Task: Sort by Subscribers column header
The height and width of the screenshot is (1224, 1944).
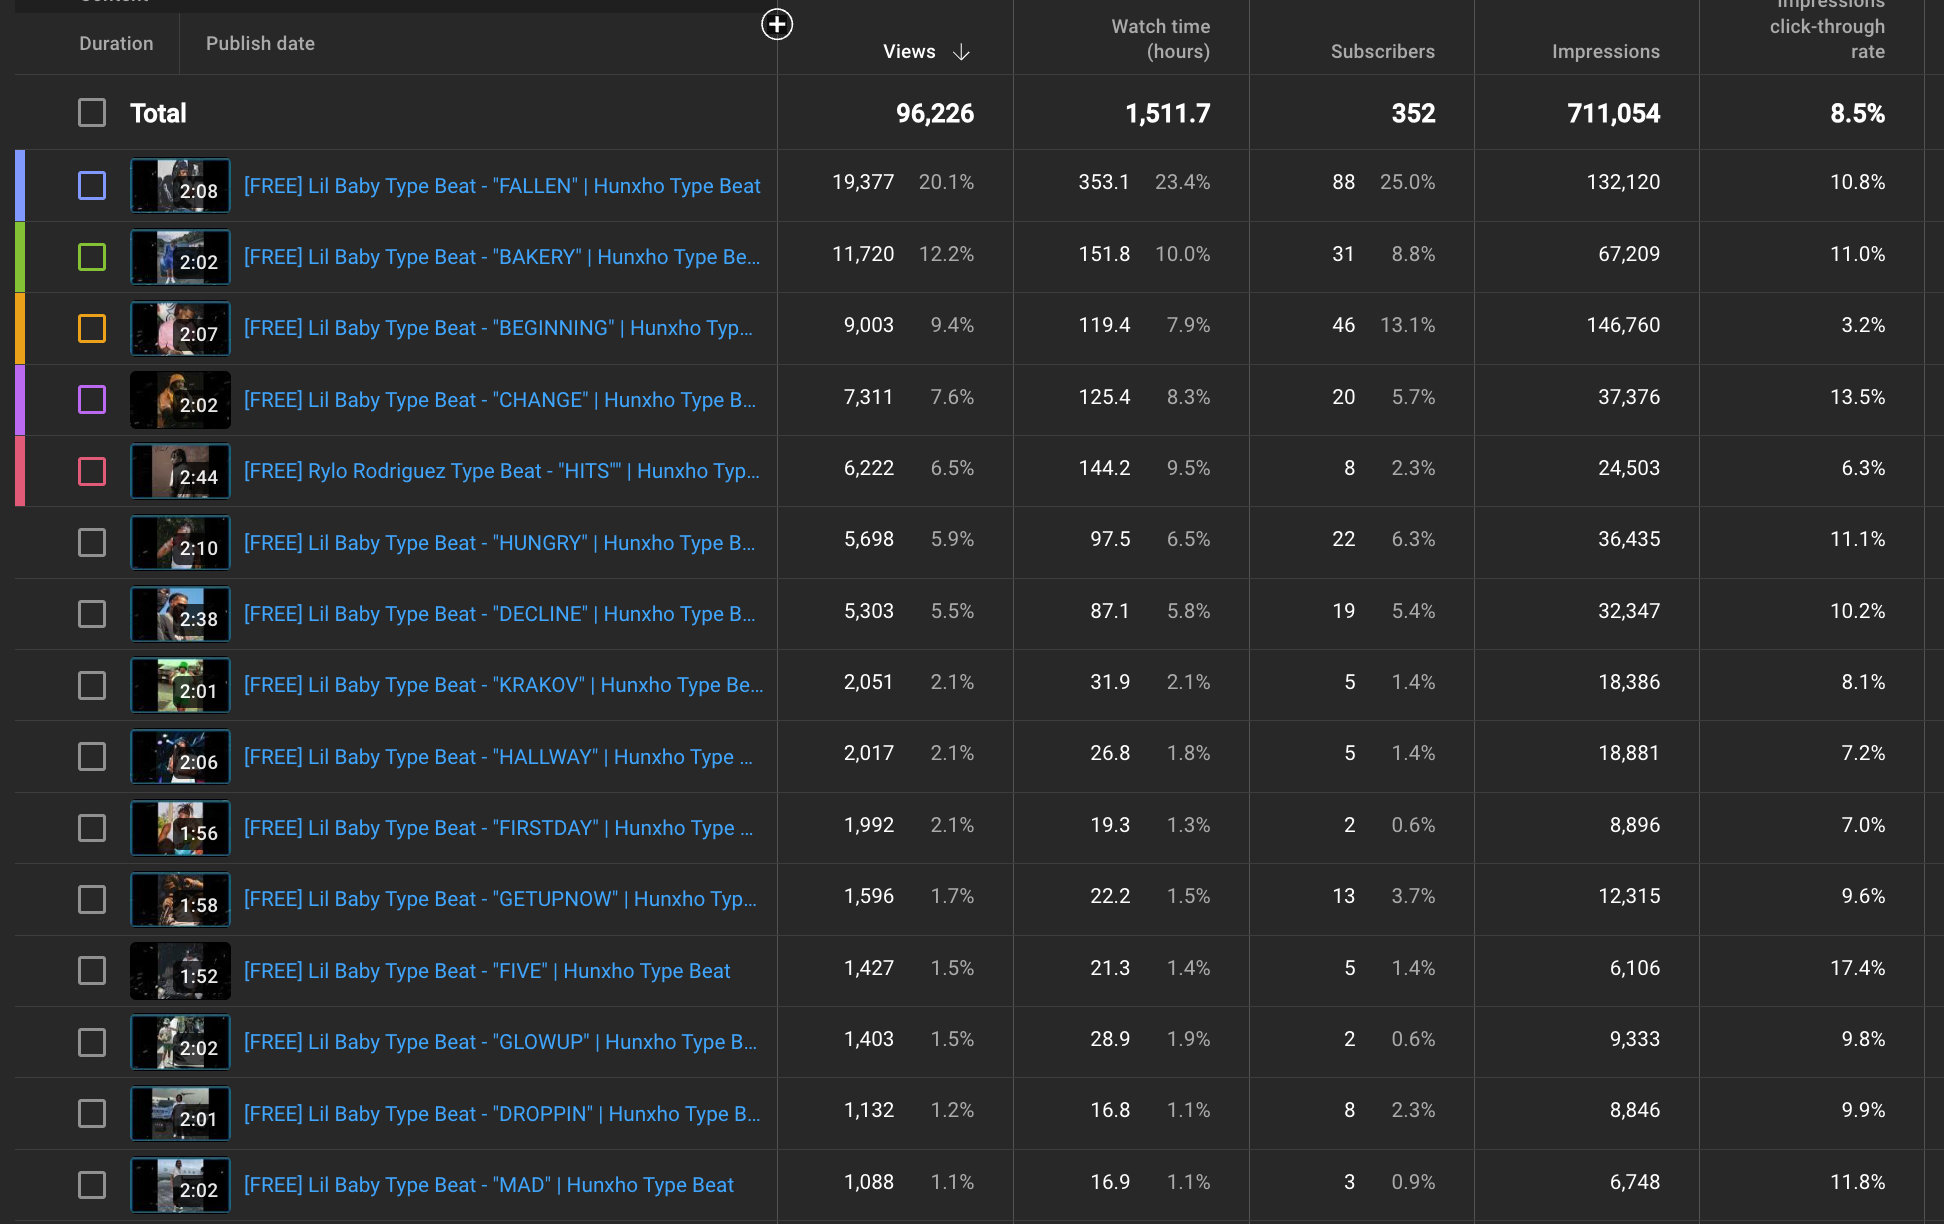Action: pyautogui.click(x=1382, y=52)
